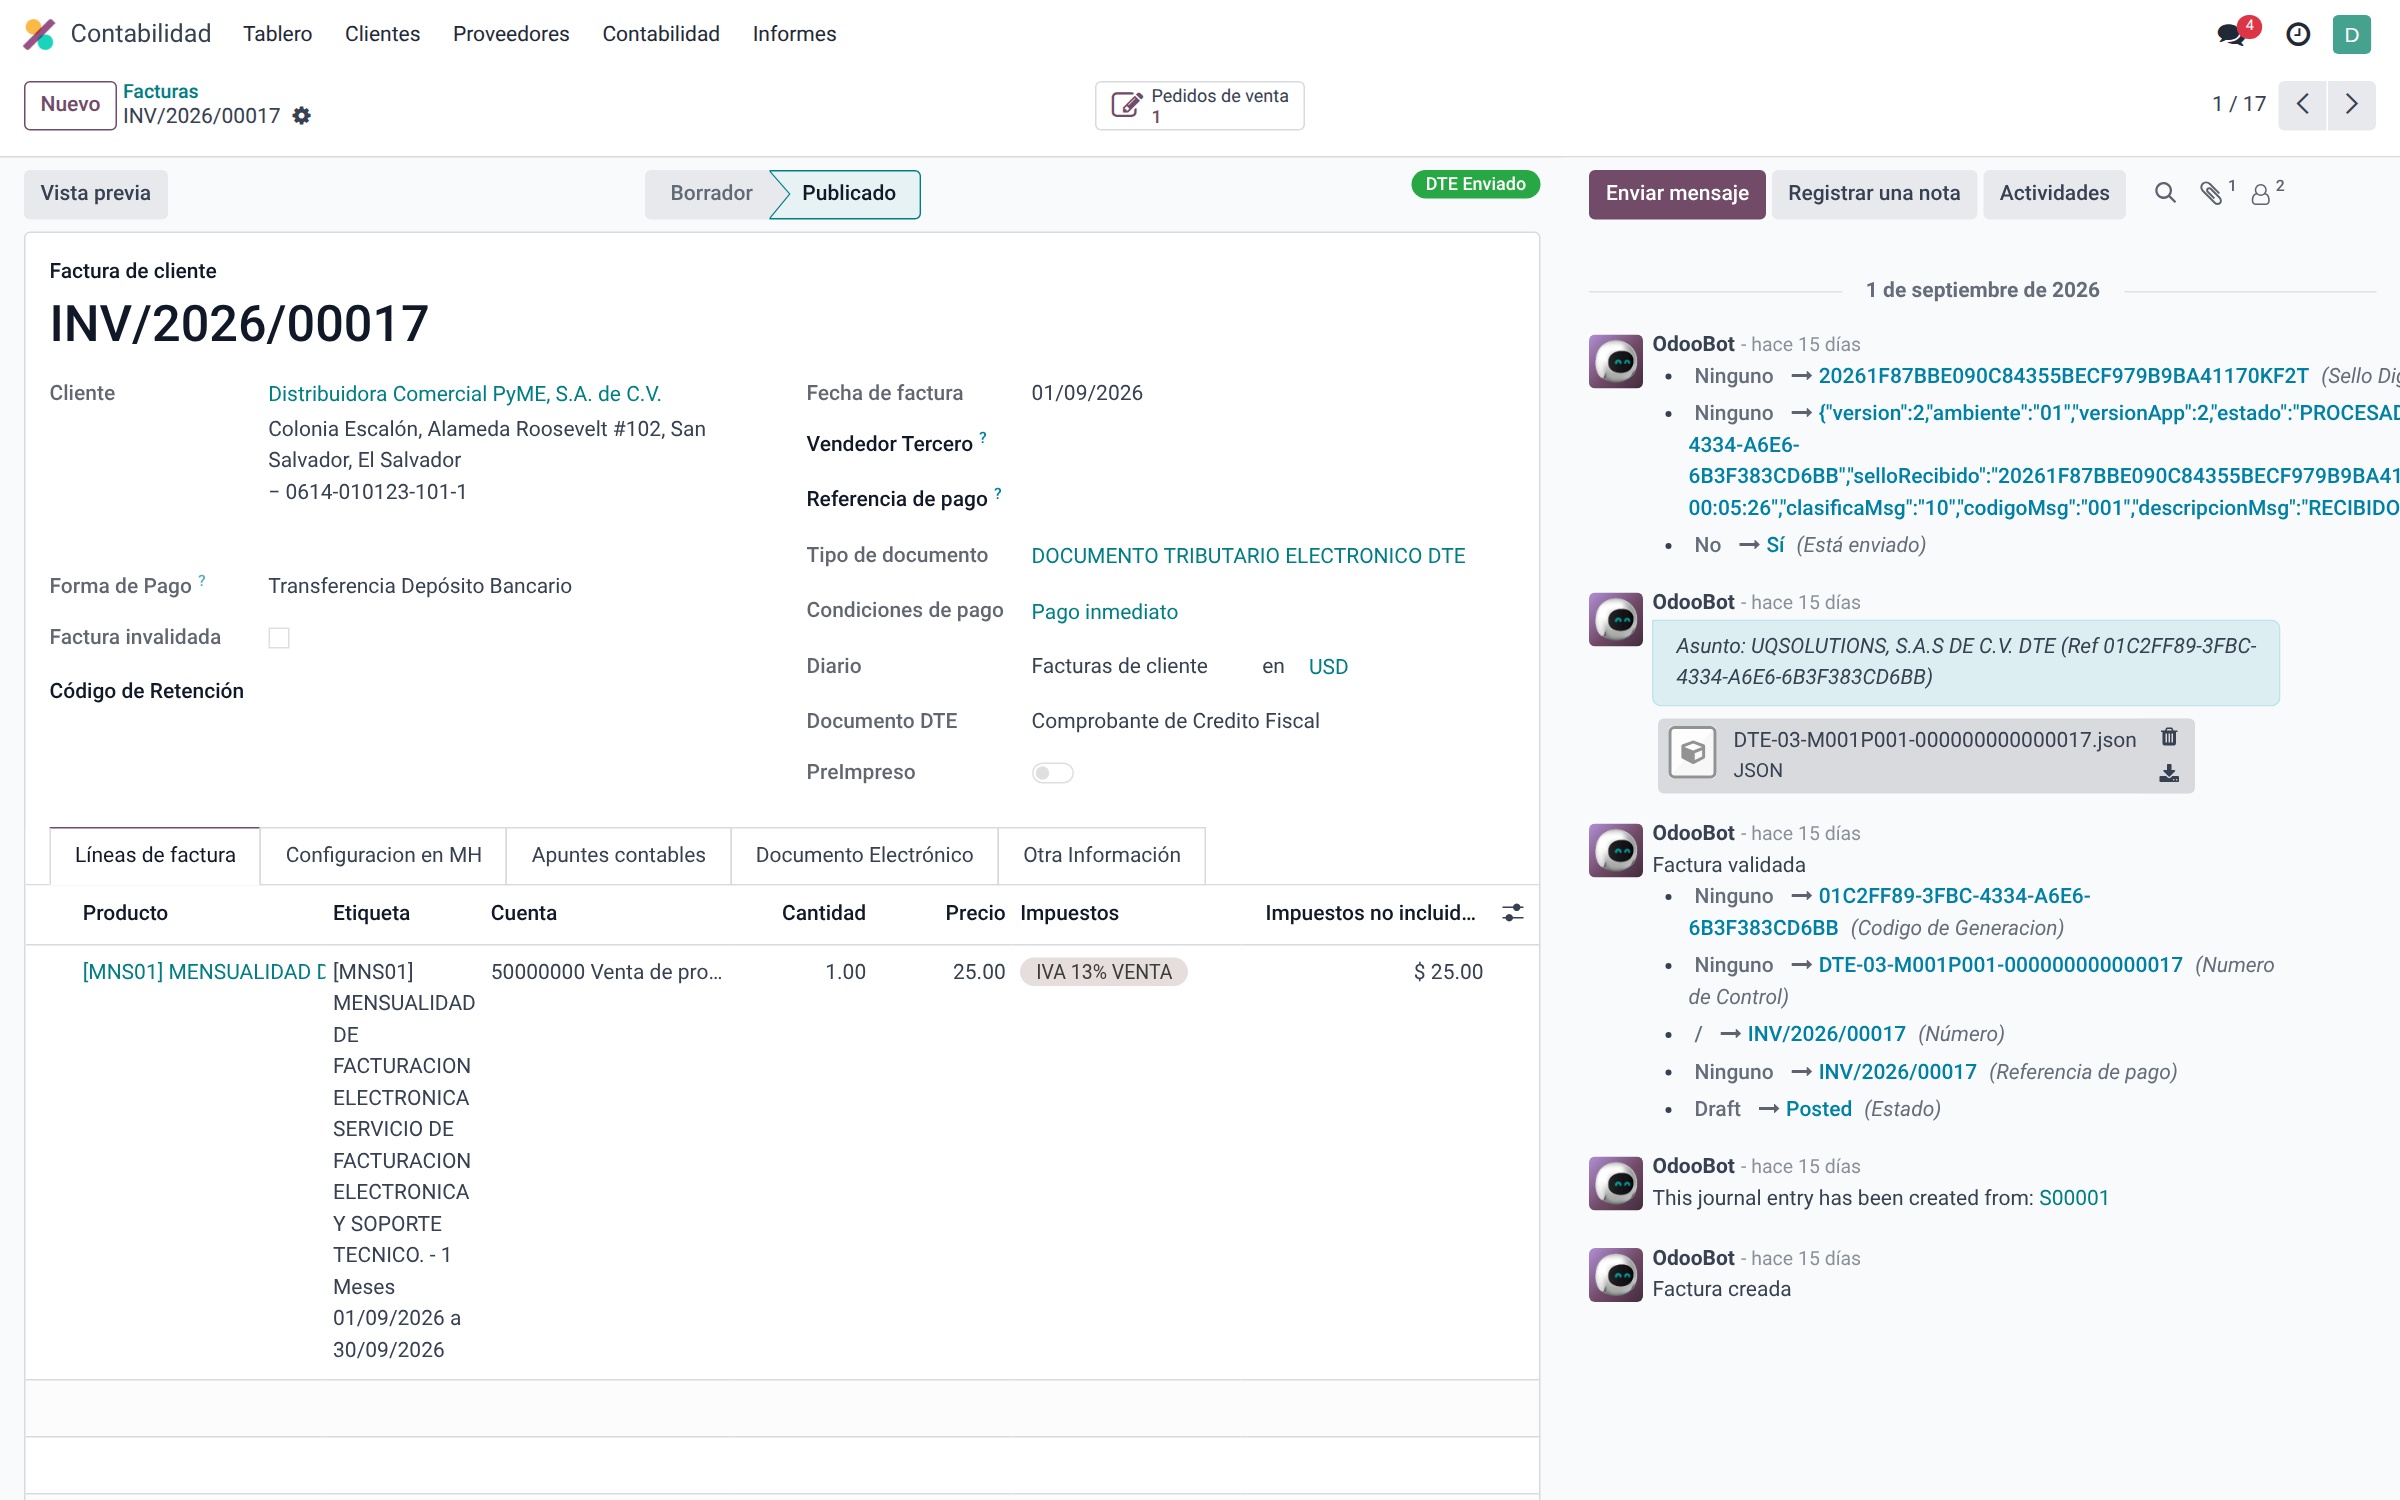Open the messaging conversations icon with badge

click(x=2232, y=34)
